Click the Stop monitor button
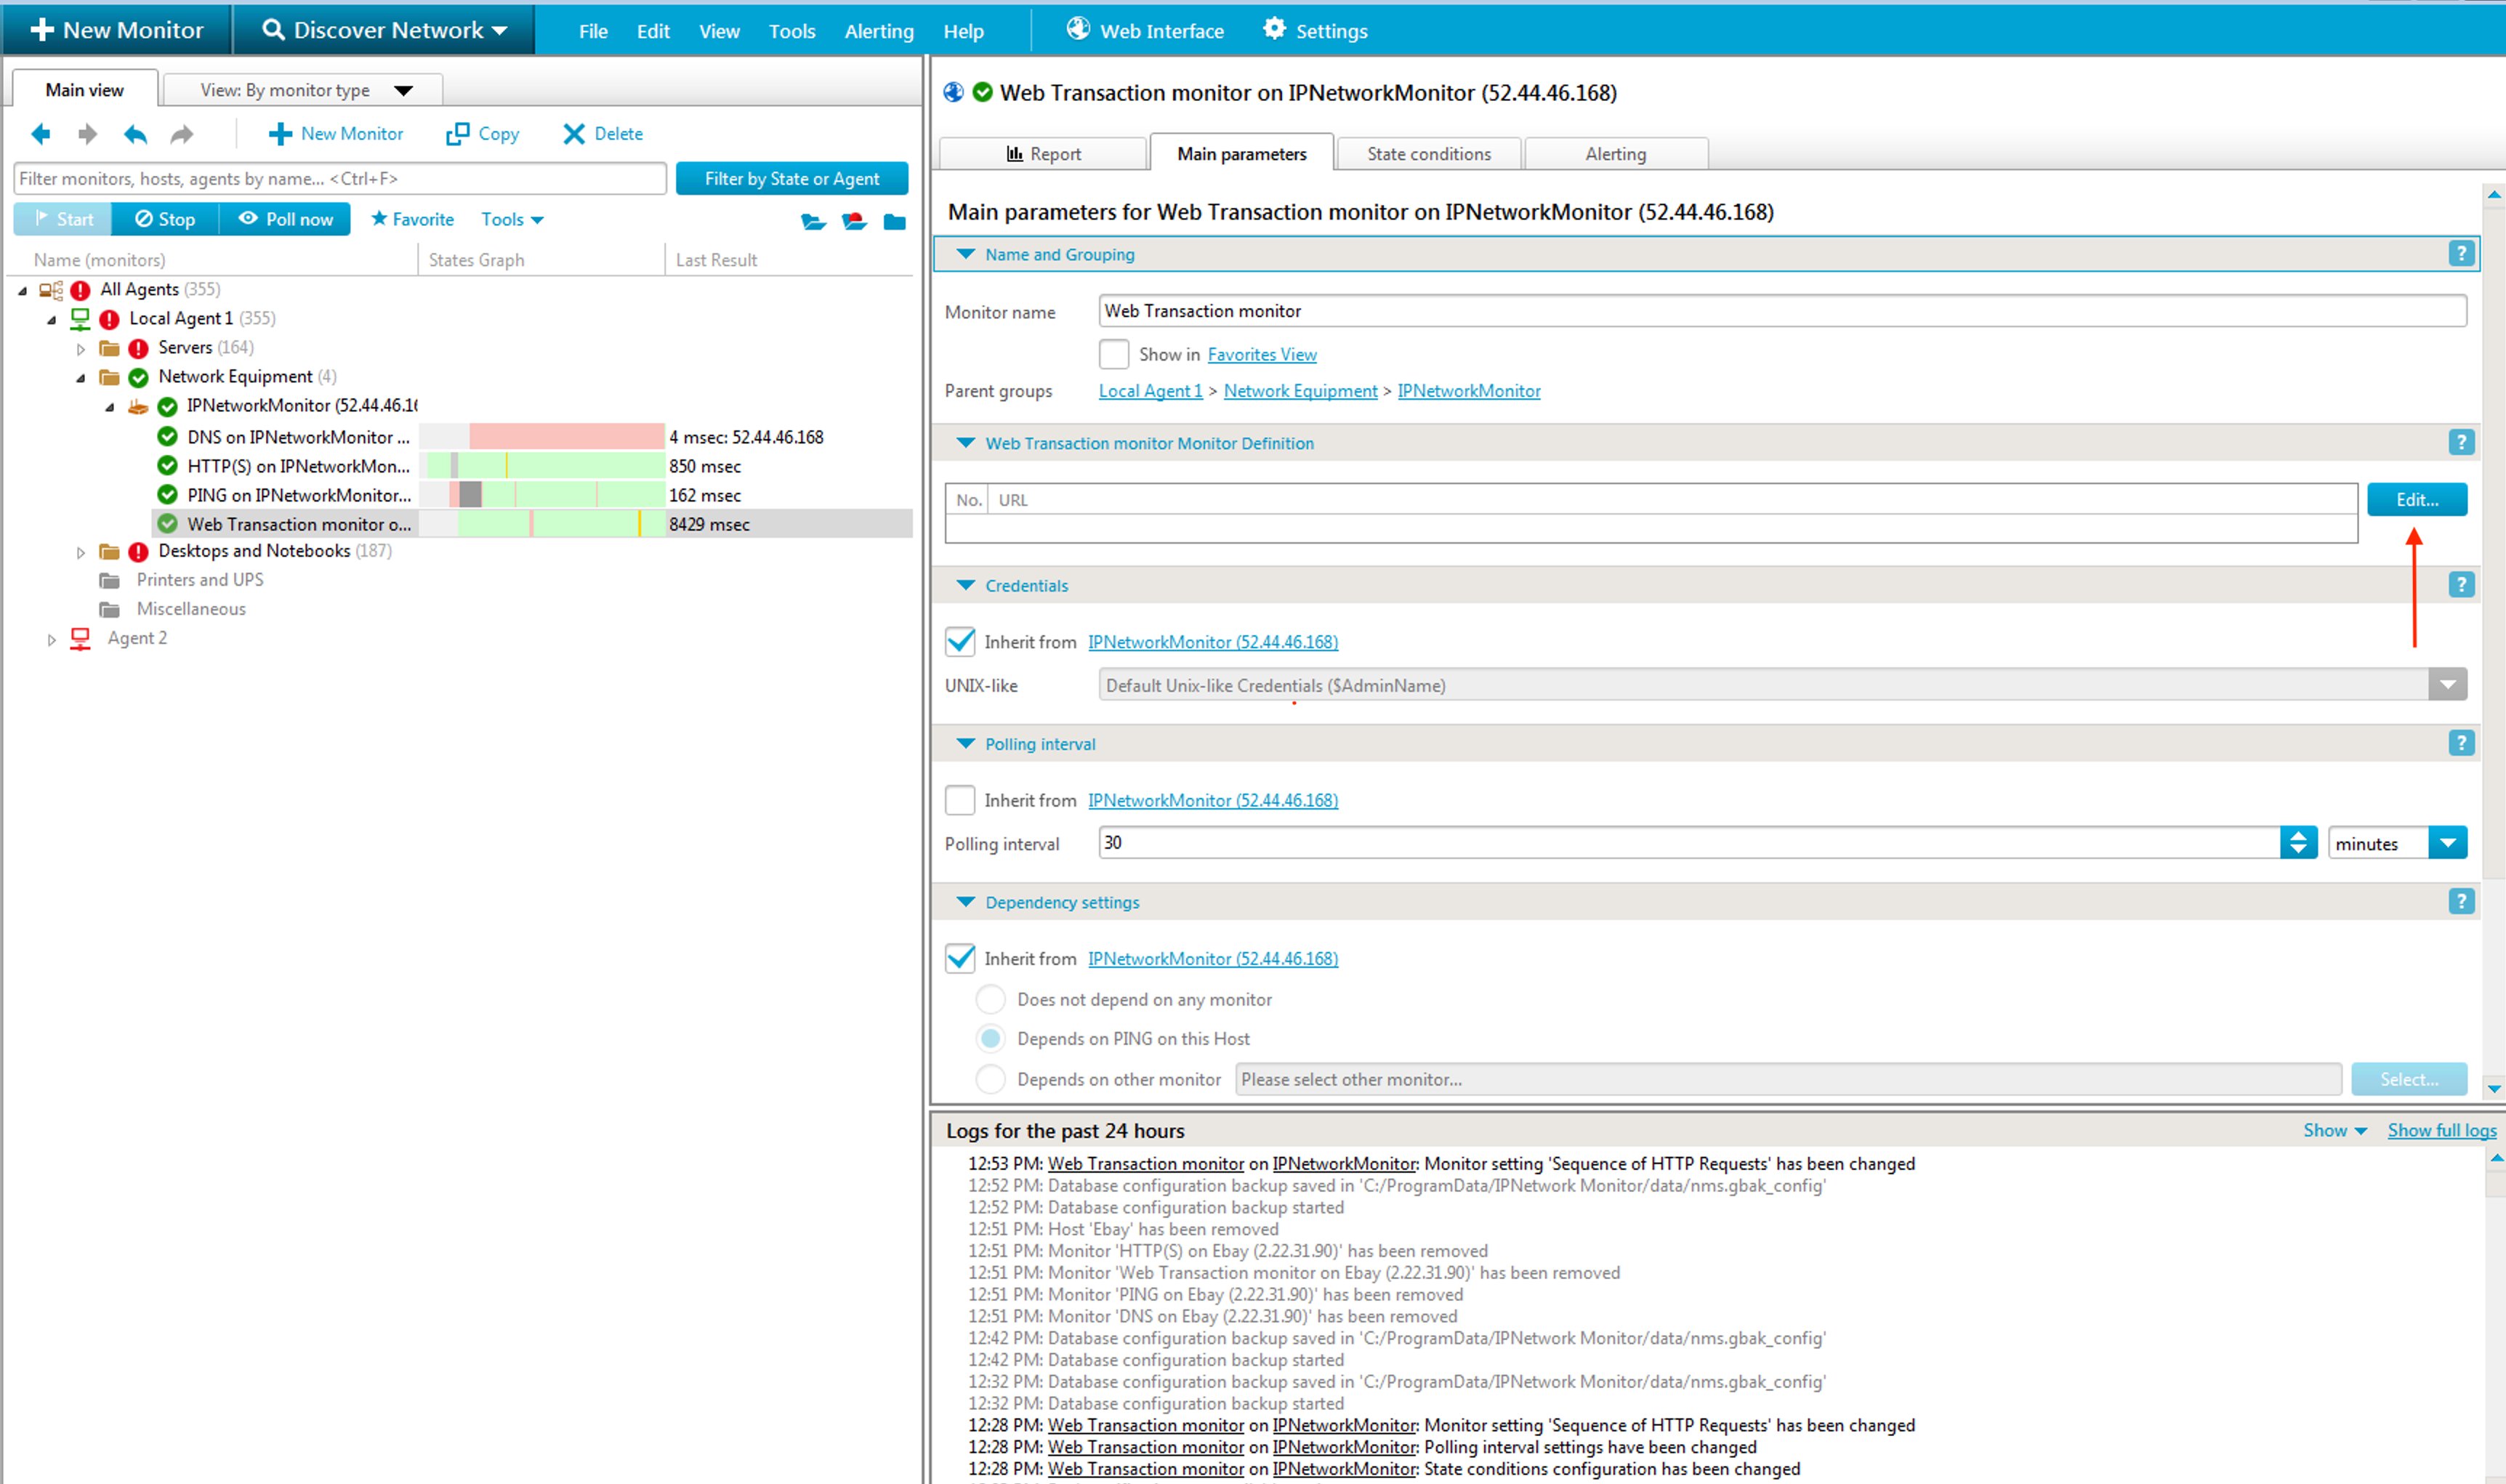 coord(165,219)
